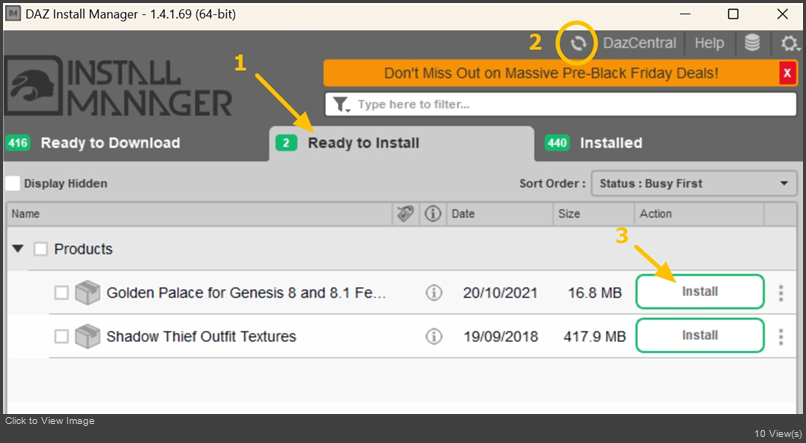Collapse the Products group triangle

pos(18,249)
